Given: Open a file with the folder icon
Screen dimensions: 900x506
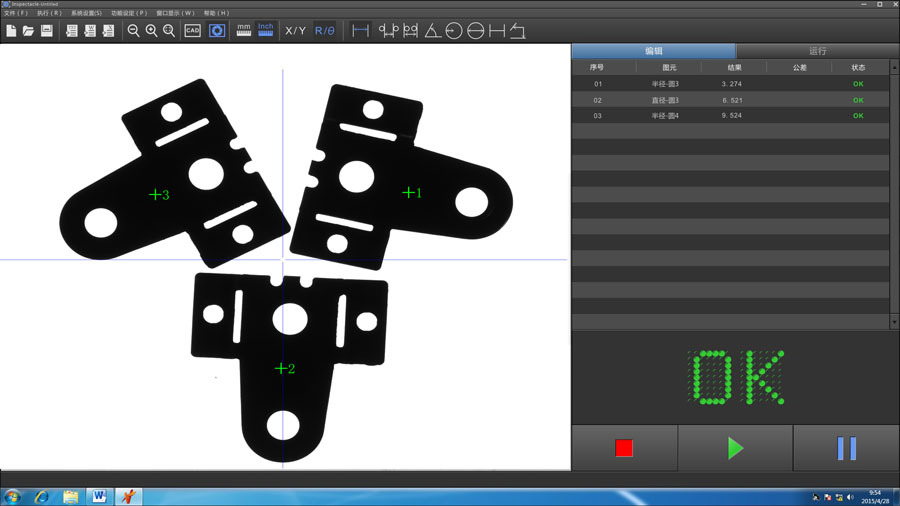Looking at the screenshot, I should (28, 31).
